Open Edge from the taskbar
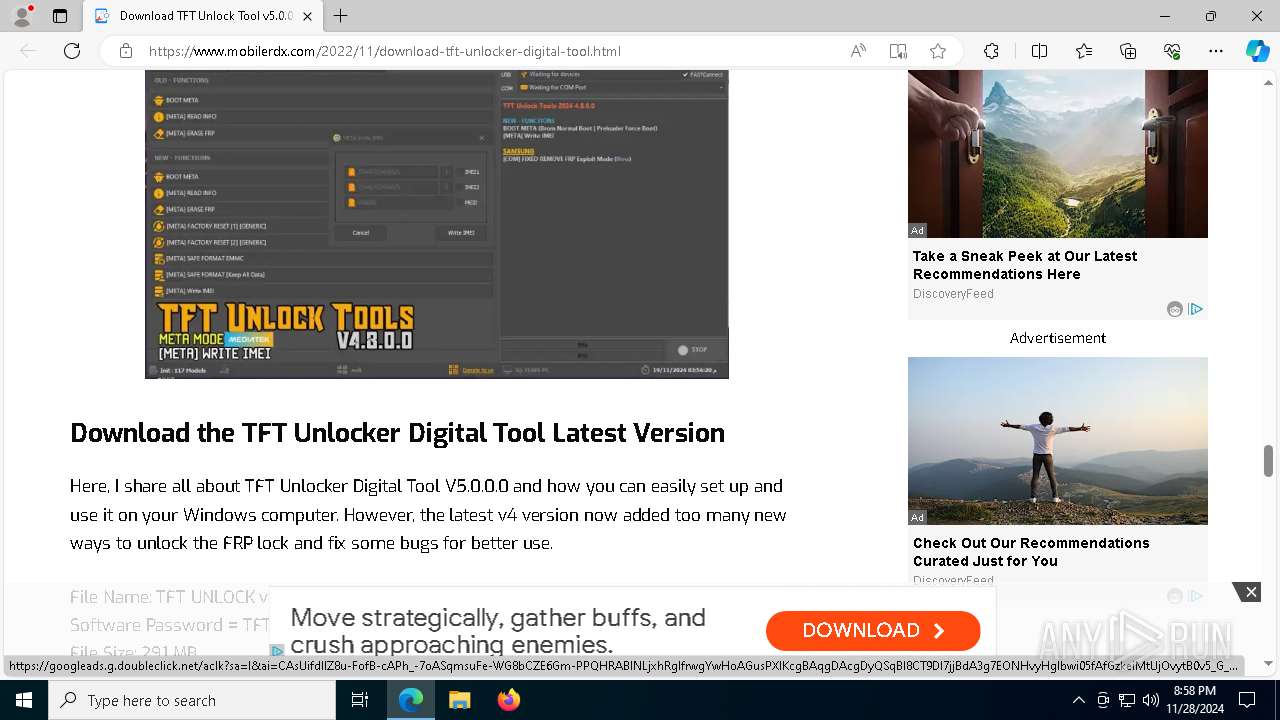Image resolution: width=1280 pixels, height=720 pixels. [411, 700]
